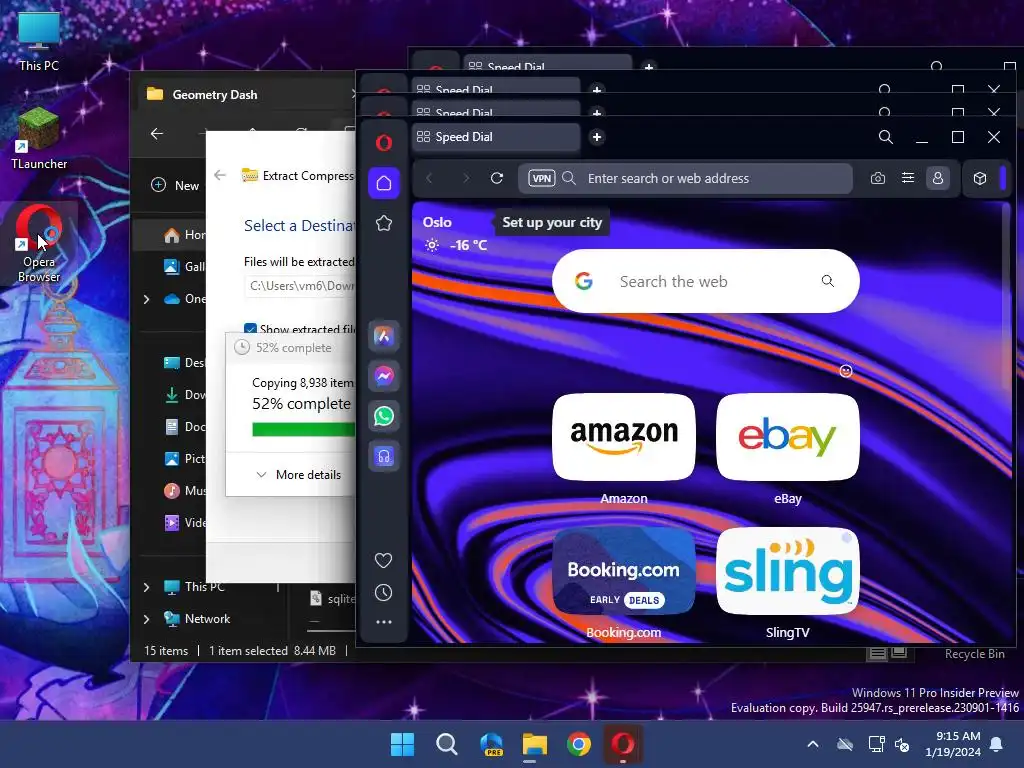Open the Bookmarks star in the Opera sidebar
Screen dimensions: 1024x768
384,223
